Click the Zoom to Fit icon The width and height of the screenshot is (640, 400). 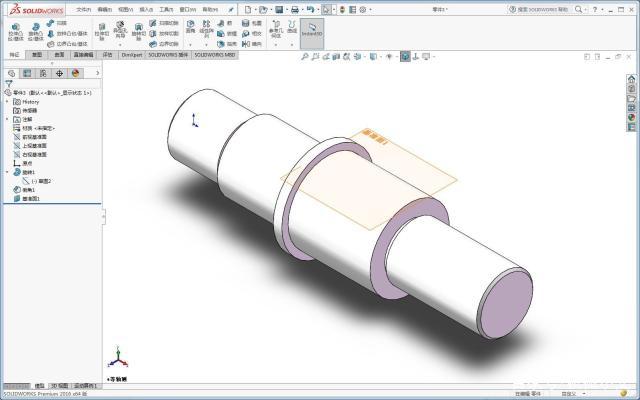304,57
